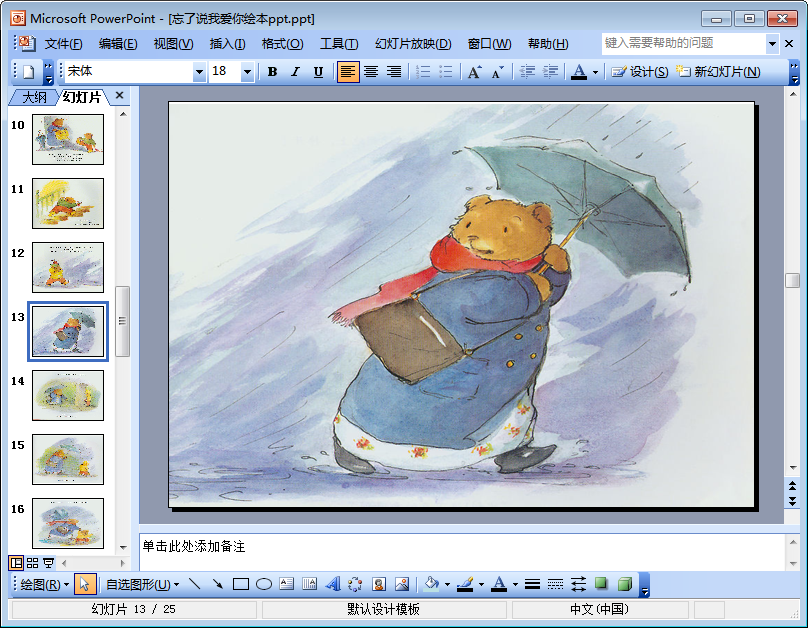
Task: Click the New document icon
Action: point(29,72)
